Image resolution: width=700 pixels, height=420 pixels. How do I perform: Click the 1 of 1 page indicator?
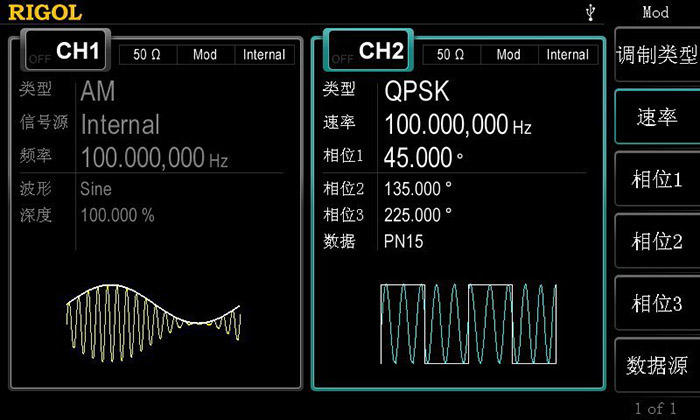tap(656, 408)
